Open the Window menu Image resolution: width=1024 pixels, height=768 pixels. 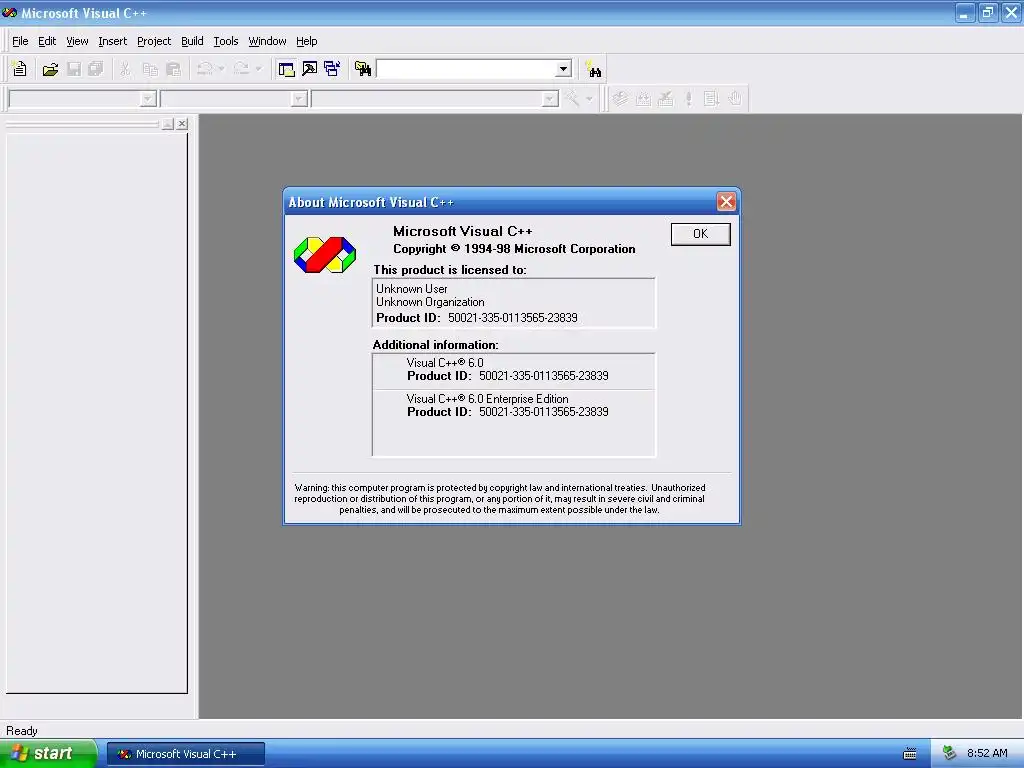(267, 41)
